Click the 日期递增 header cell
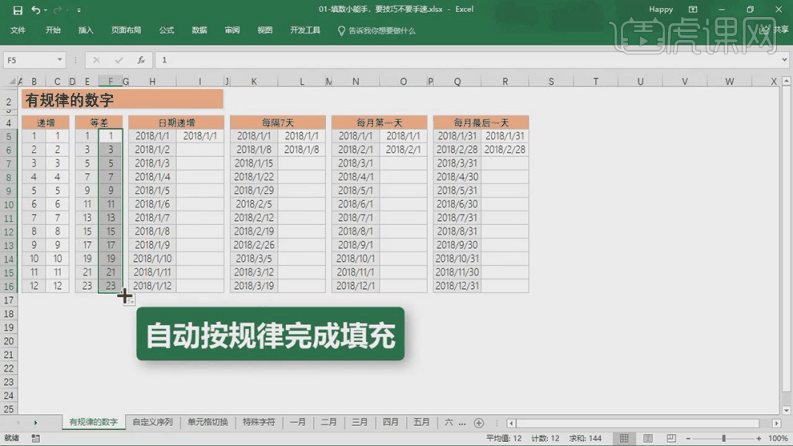This screenshot has height=446, width=793. click(176, 122)
